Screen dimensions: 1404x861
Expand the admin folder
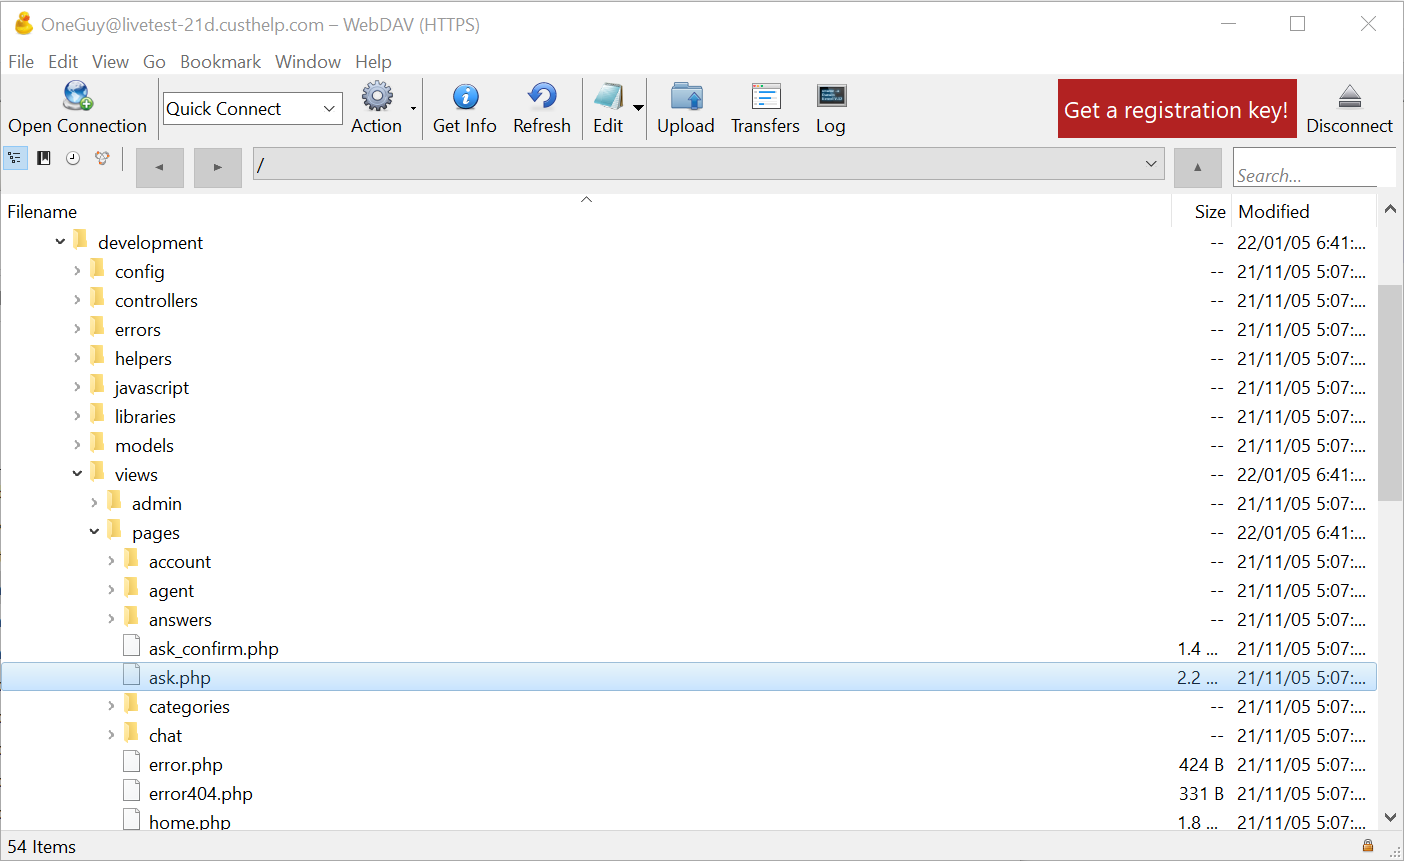point(94,503)
